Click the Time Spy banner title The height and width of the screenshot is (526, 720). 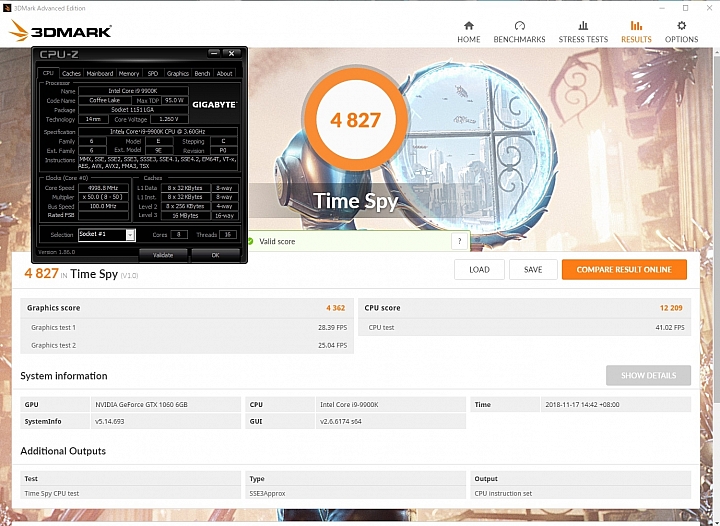click(355, 201)
